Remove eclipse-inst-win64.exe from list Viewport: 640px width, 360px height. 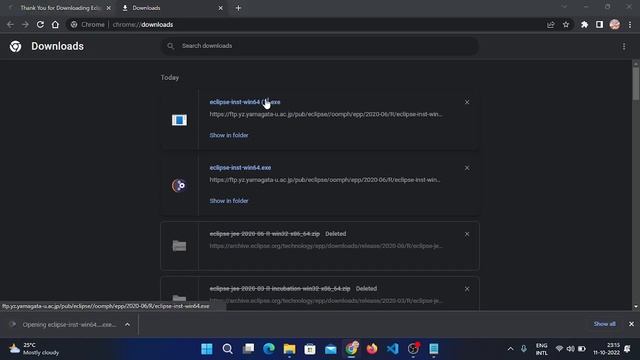tap(467, 168)
